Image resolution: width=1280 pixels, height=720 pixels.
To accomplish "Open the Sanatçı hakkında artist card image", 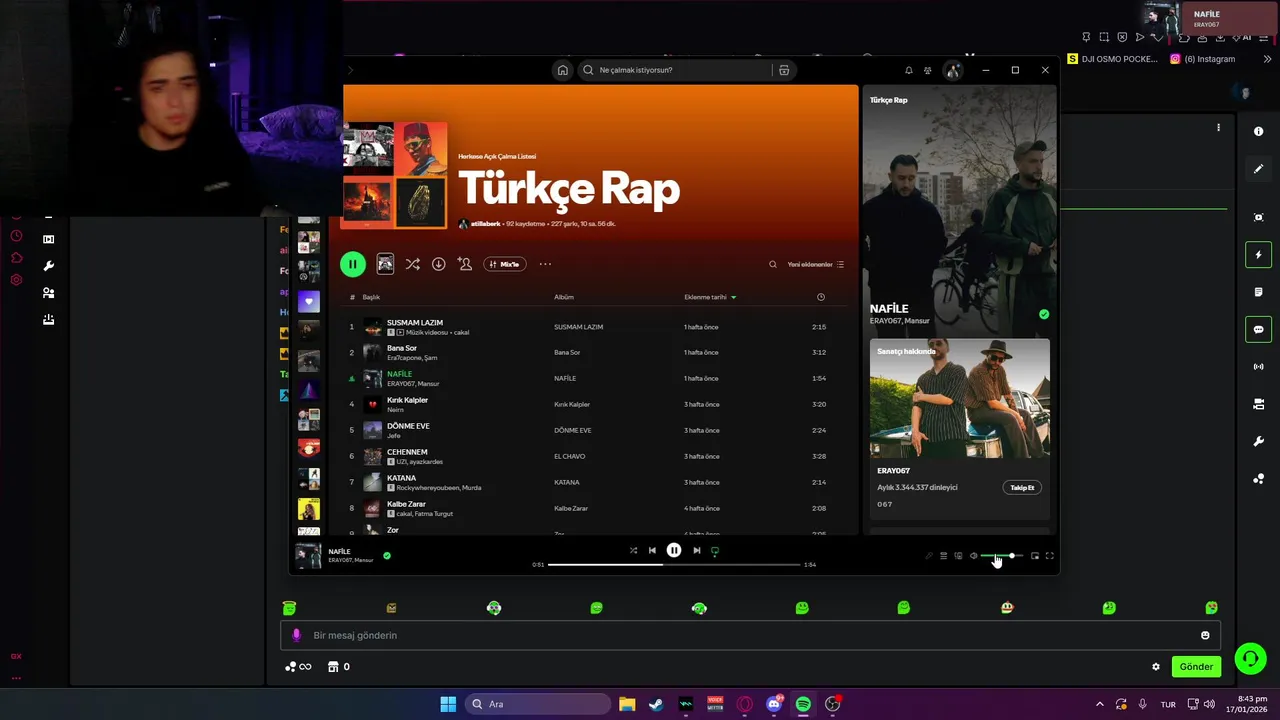I will click(960, 398).
